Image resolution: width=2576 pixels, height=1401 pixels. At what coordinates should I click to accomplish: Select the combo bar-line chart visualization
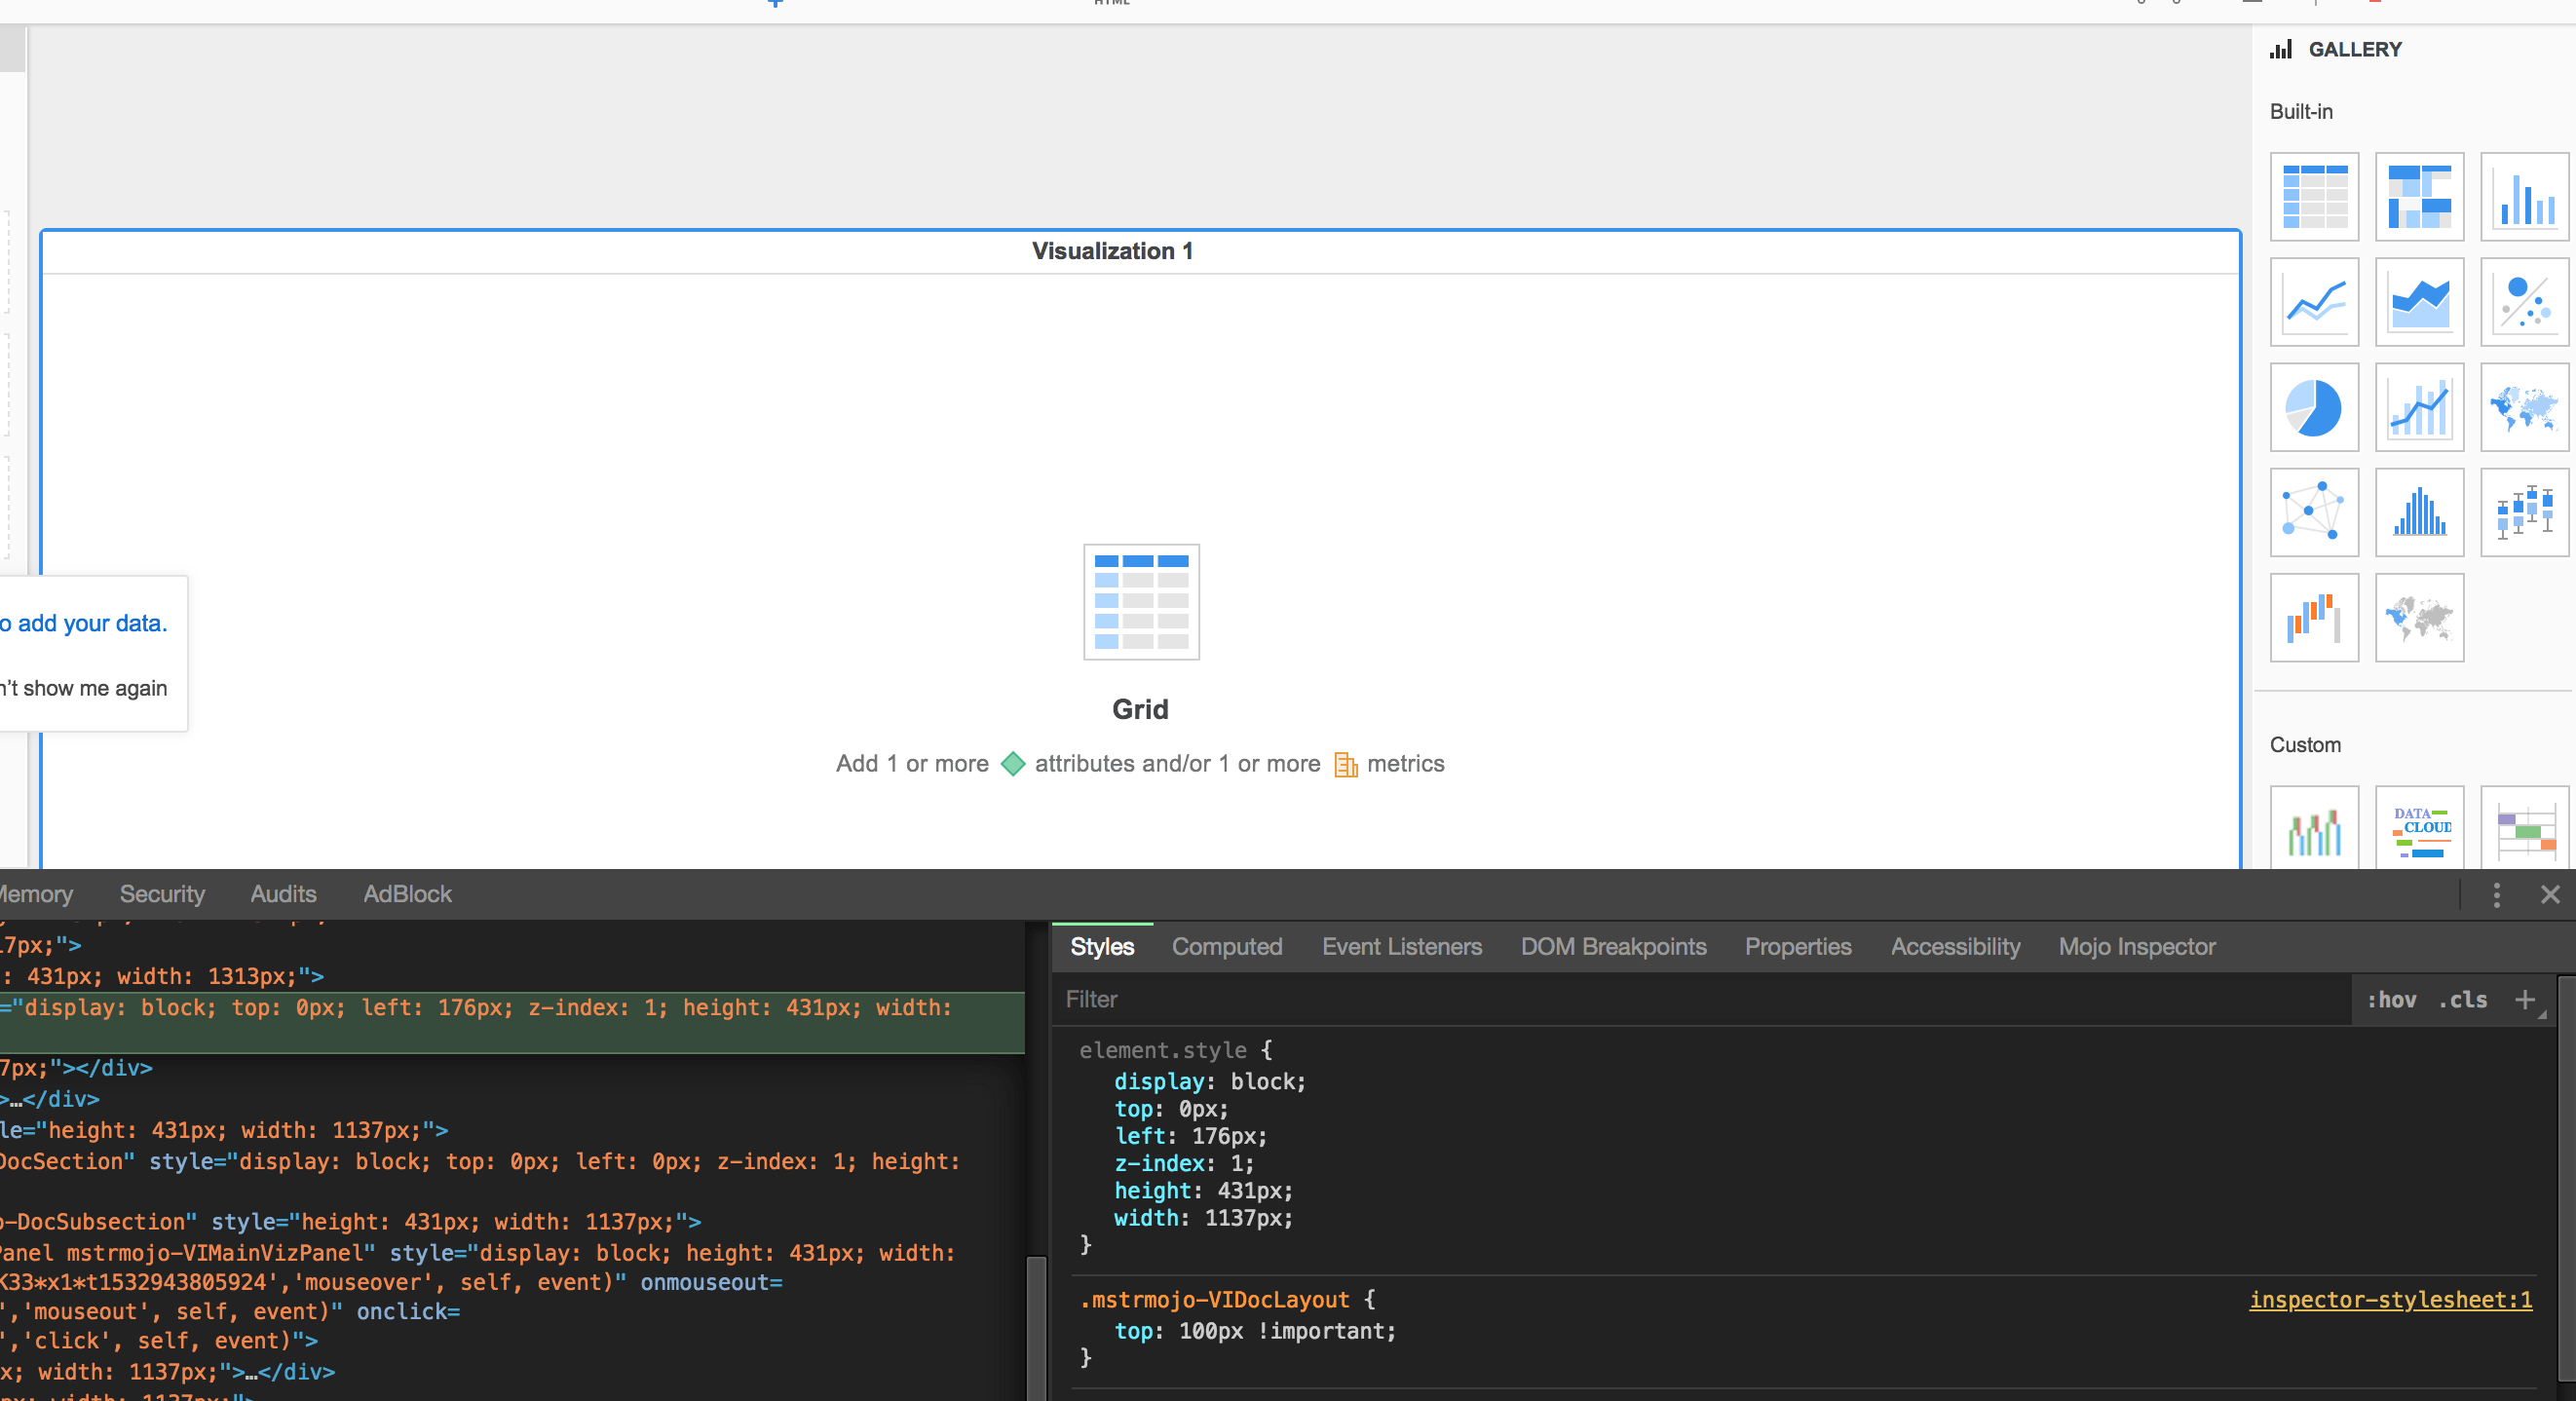tap(2419, 407)
